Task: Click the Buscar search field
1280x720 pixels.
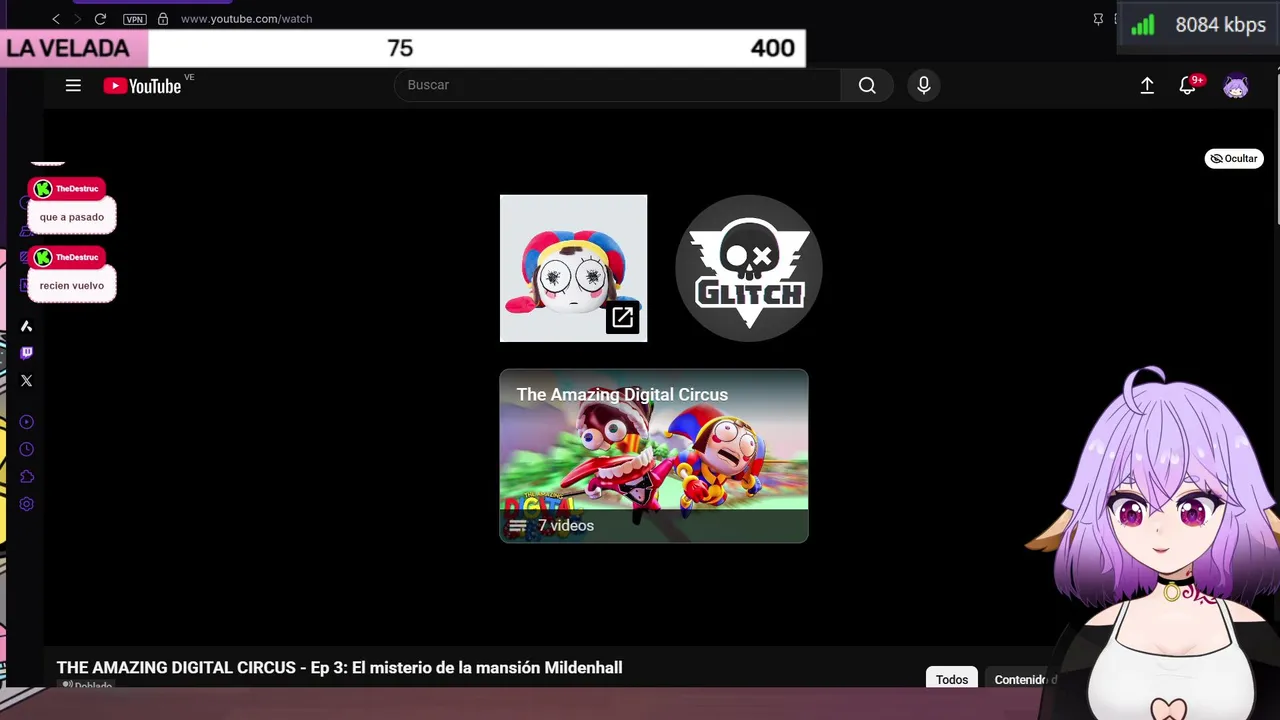Action: click(x=618, y=85)
